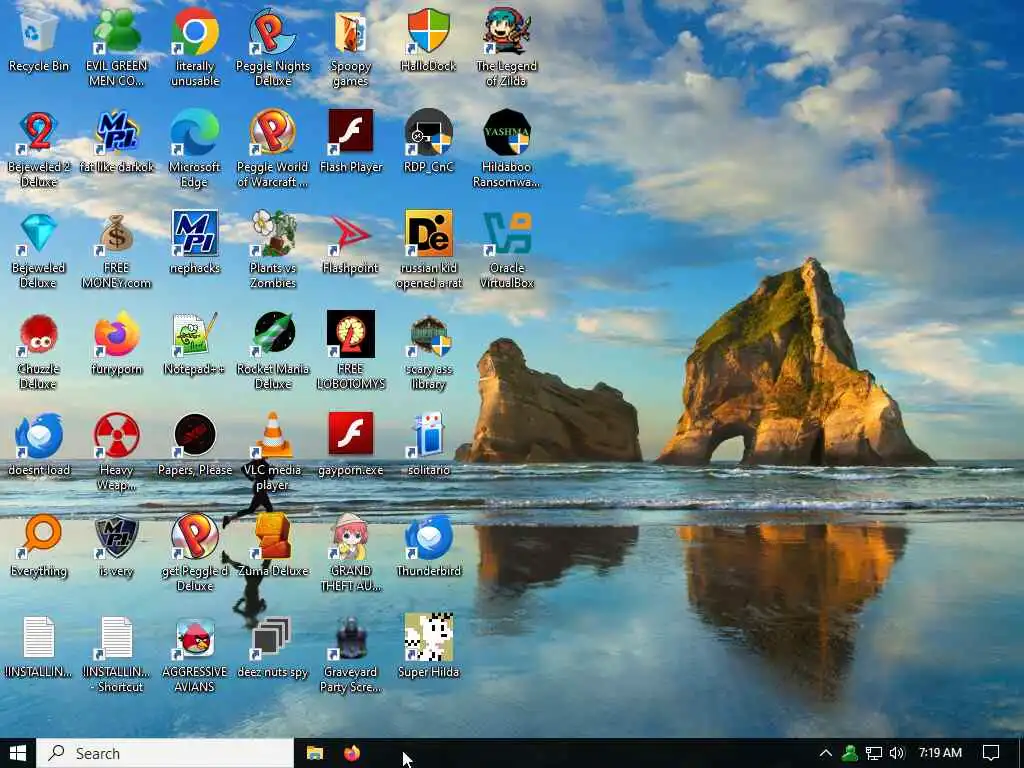
Task: Click the taskbar Search box
Action: click(x=165, y=754)
